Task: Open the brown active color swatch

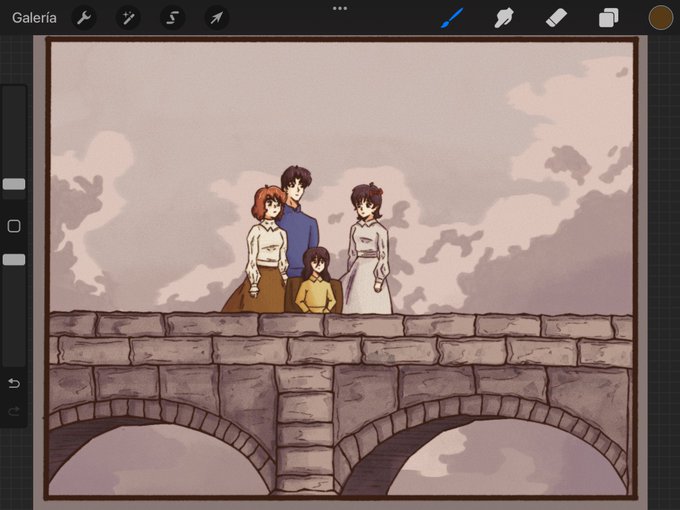Action: point(660,18)
